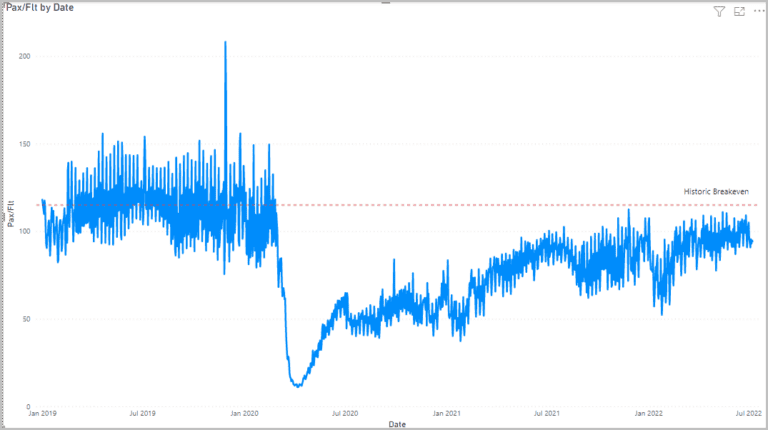The width and height of the screenshot is (768, 430).
Task: Click the Jul 2022 axis label
Action: click(748, 413)
